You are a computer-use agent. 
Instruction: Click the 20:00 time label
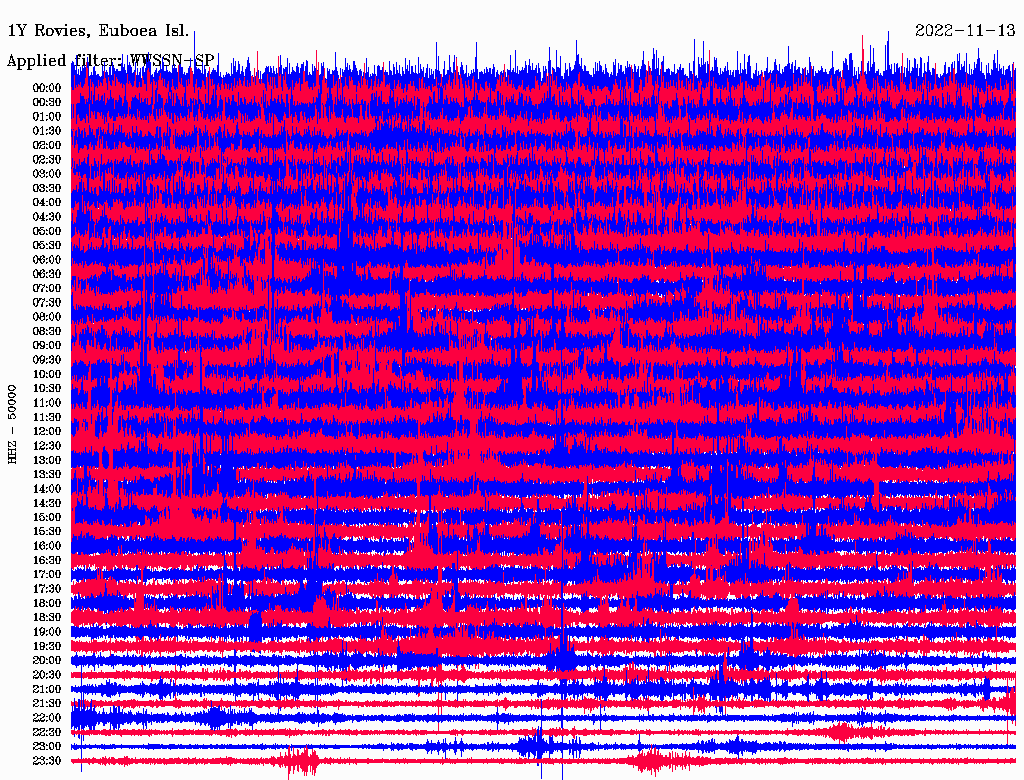[47, 660]
